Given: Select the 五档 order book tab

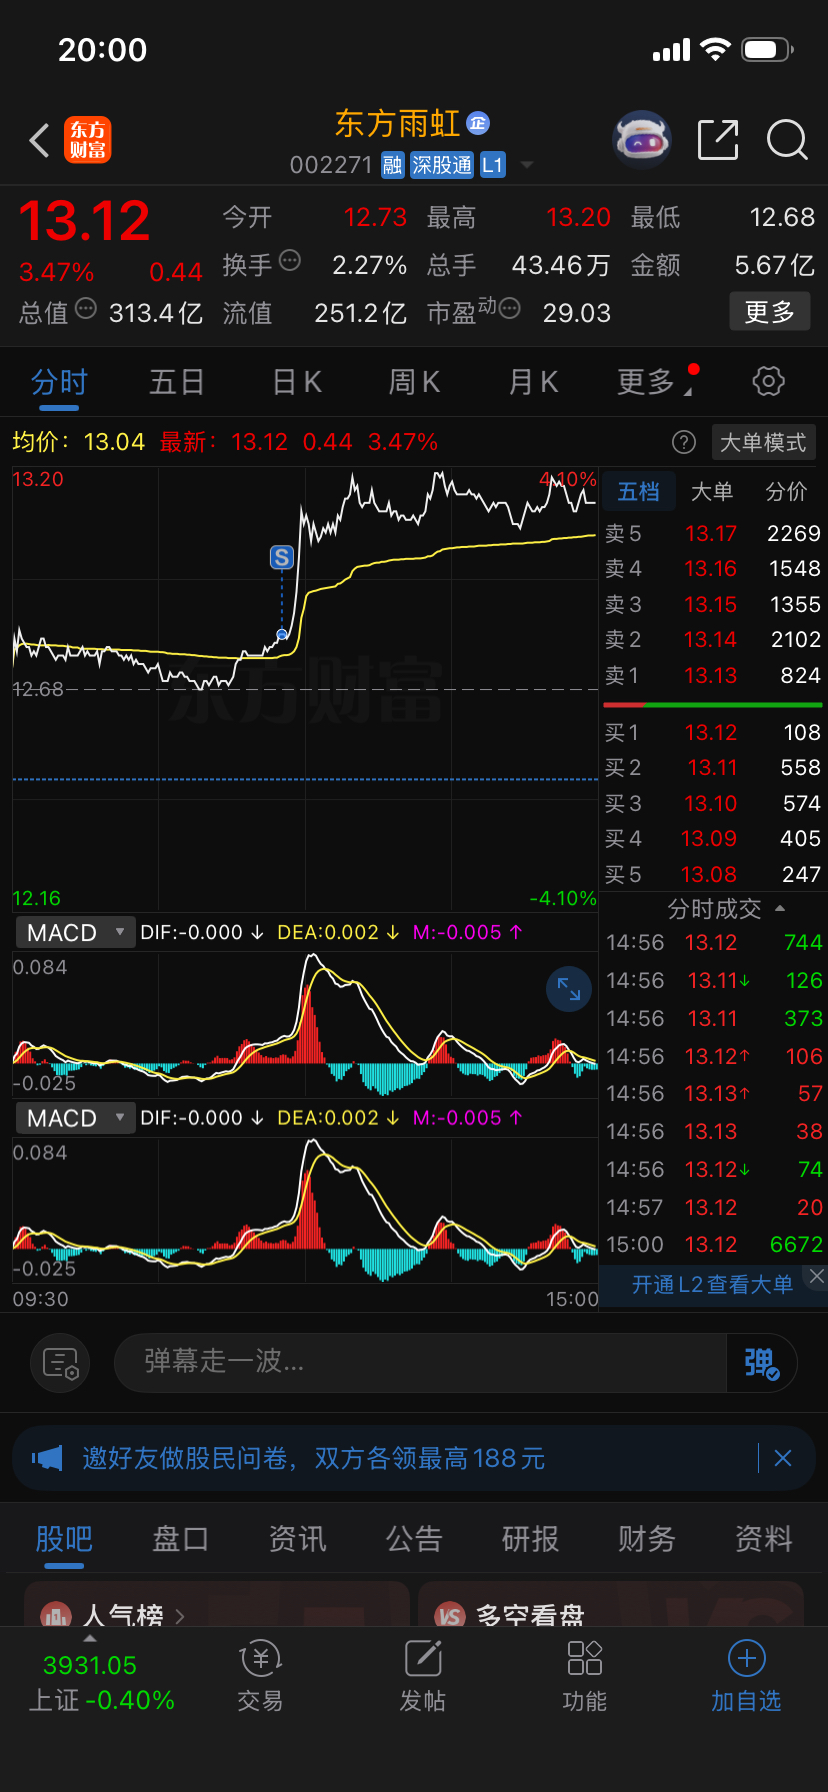Looking at the screenshot, I should click(x=638, y=491).
